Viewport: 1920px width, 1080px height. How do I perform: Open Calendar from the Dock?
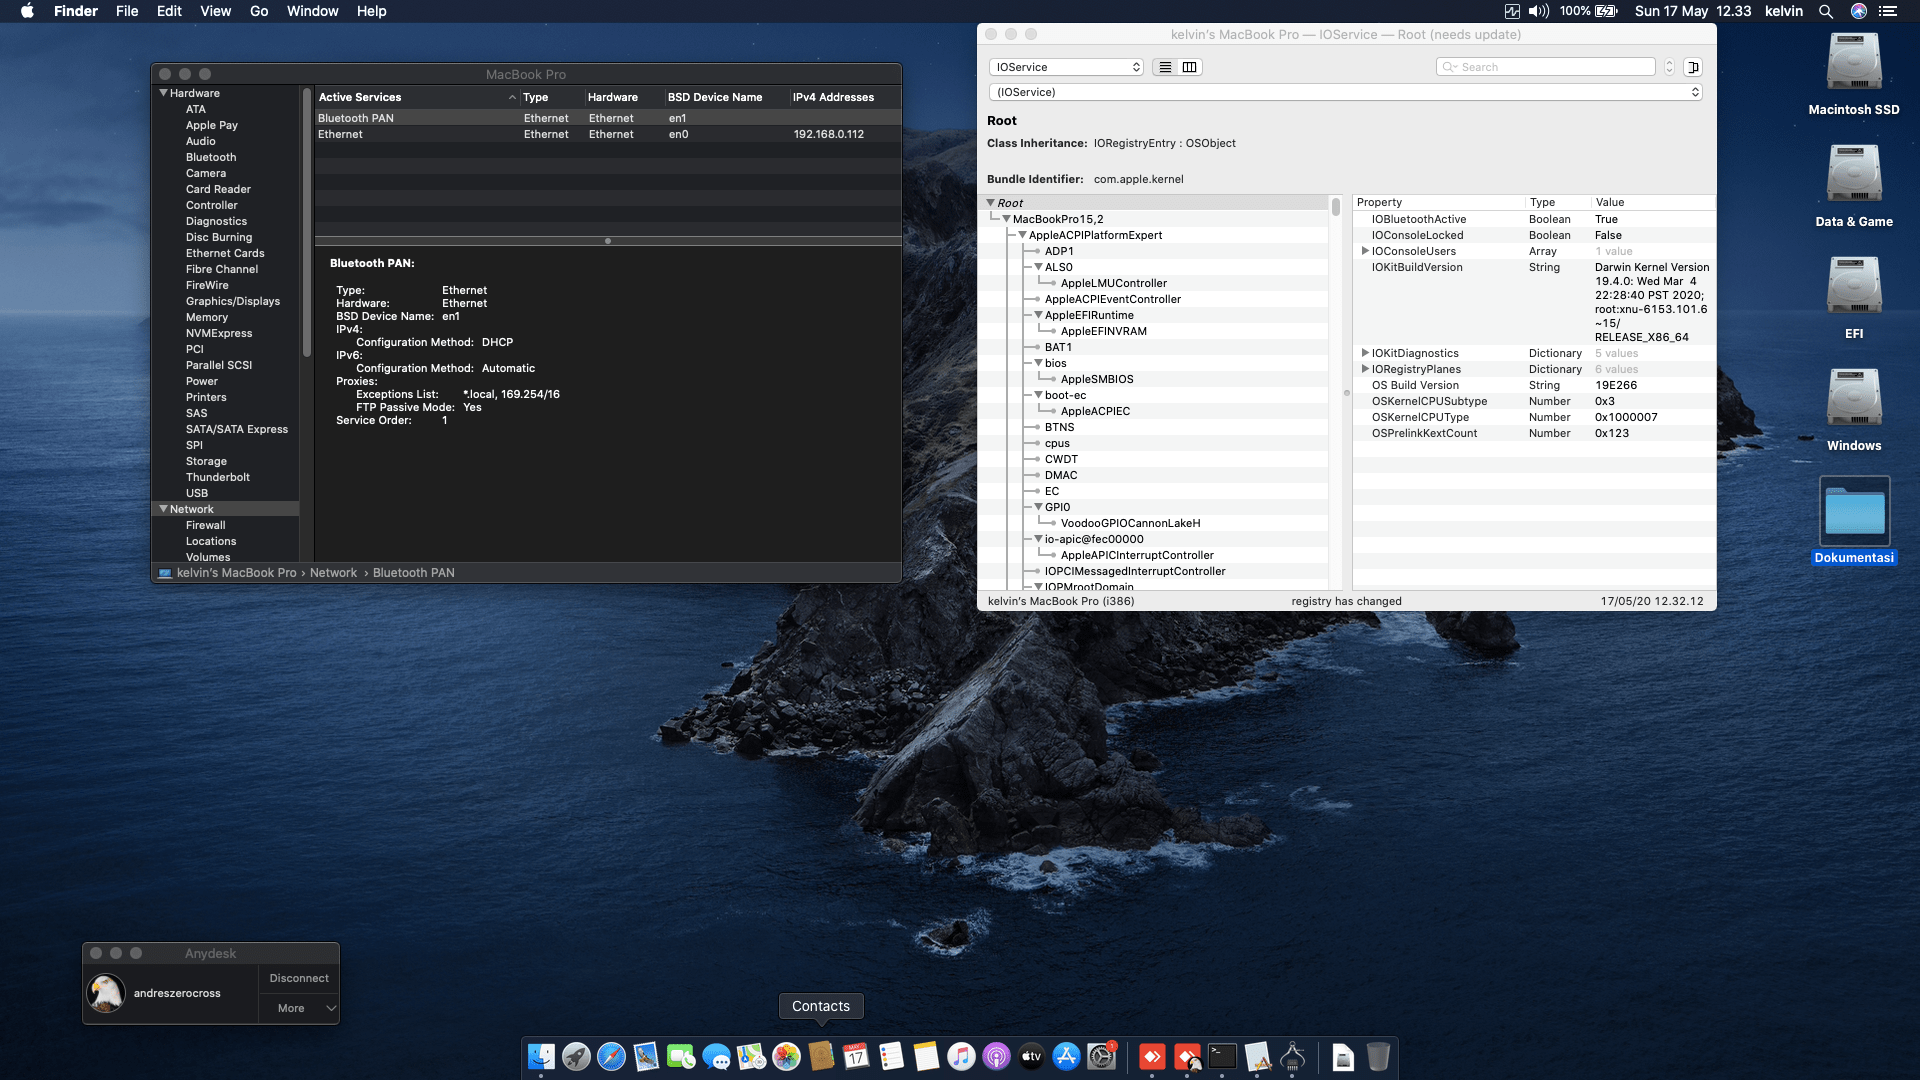point(856,1056)
